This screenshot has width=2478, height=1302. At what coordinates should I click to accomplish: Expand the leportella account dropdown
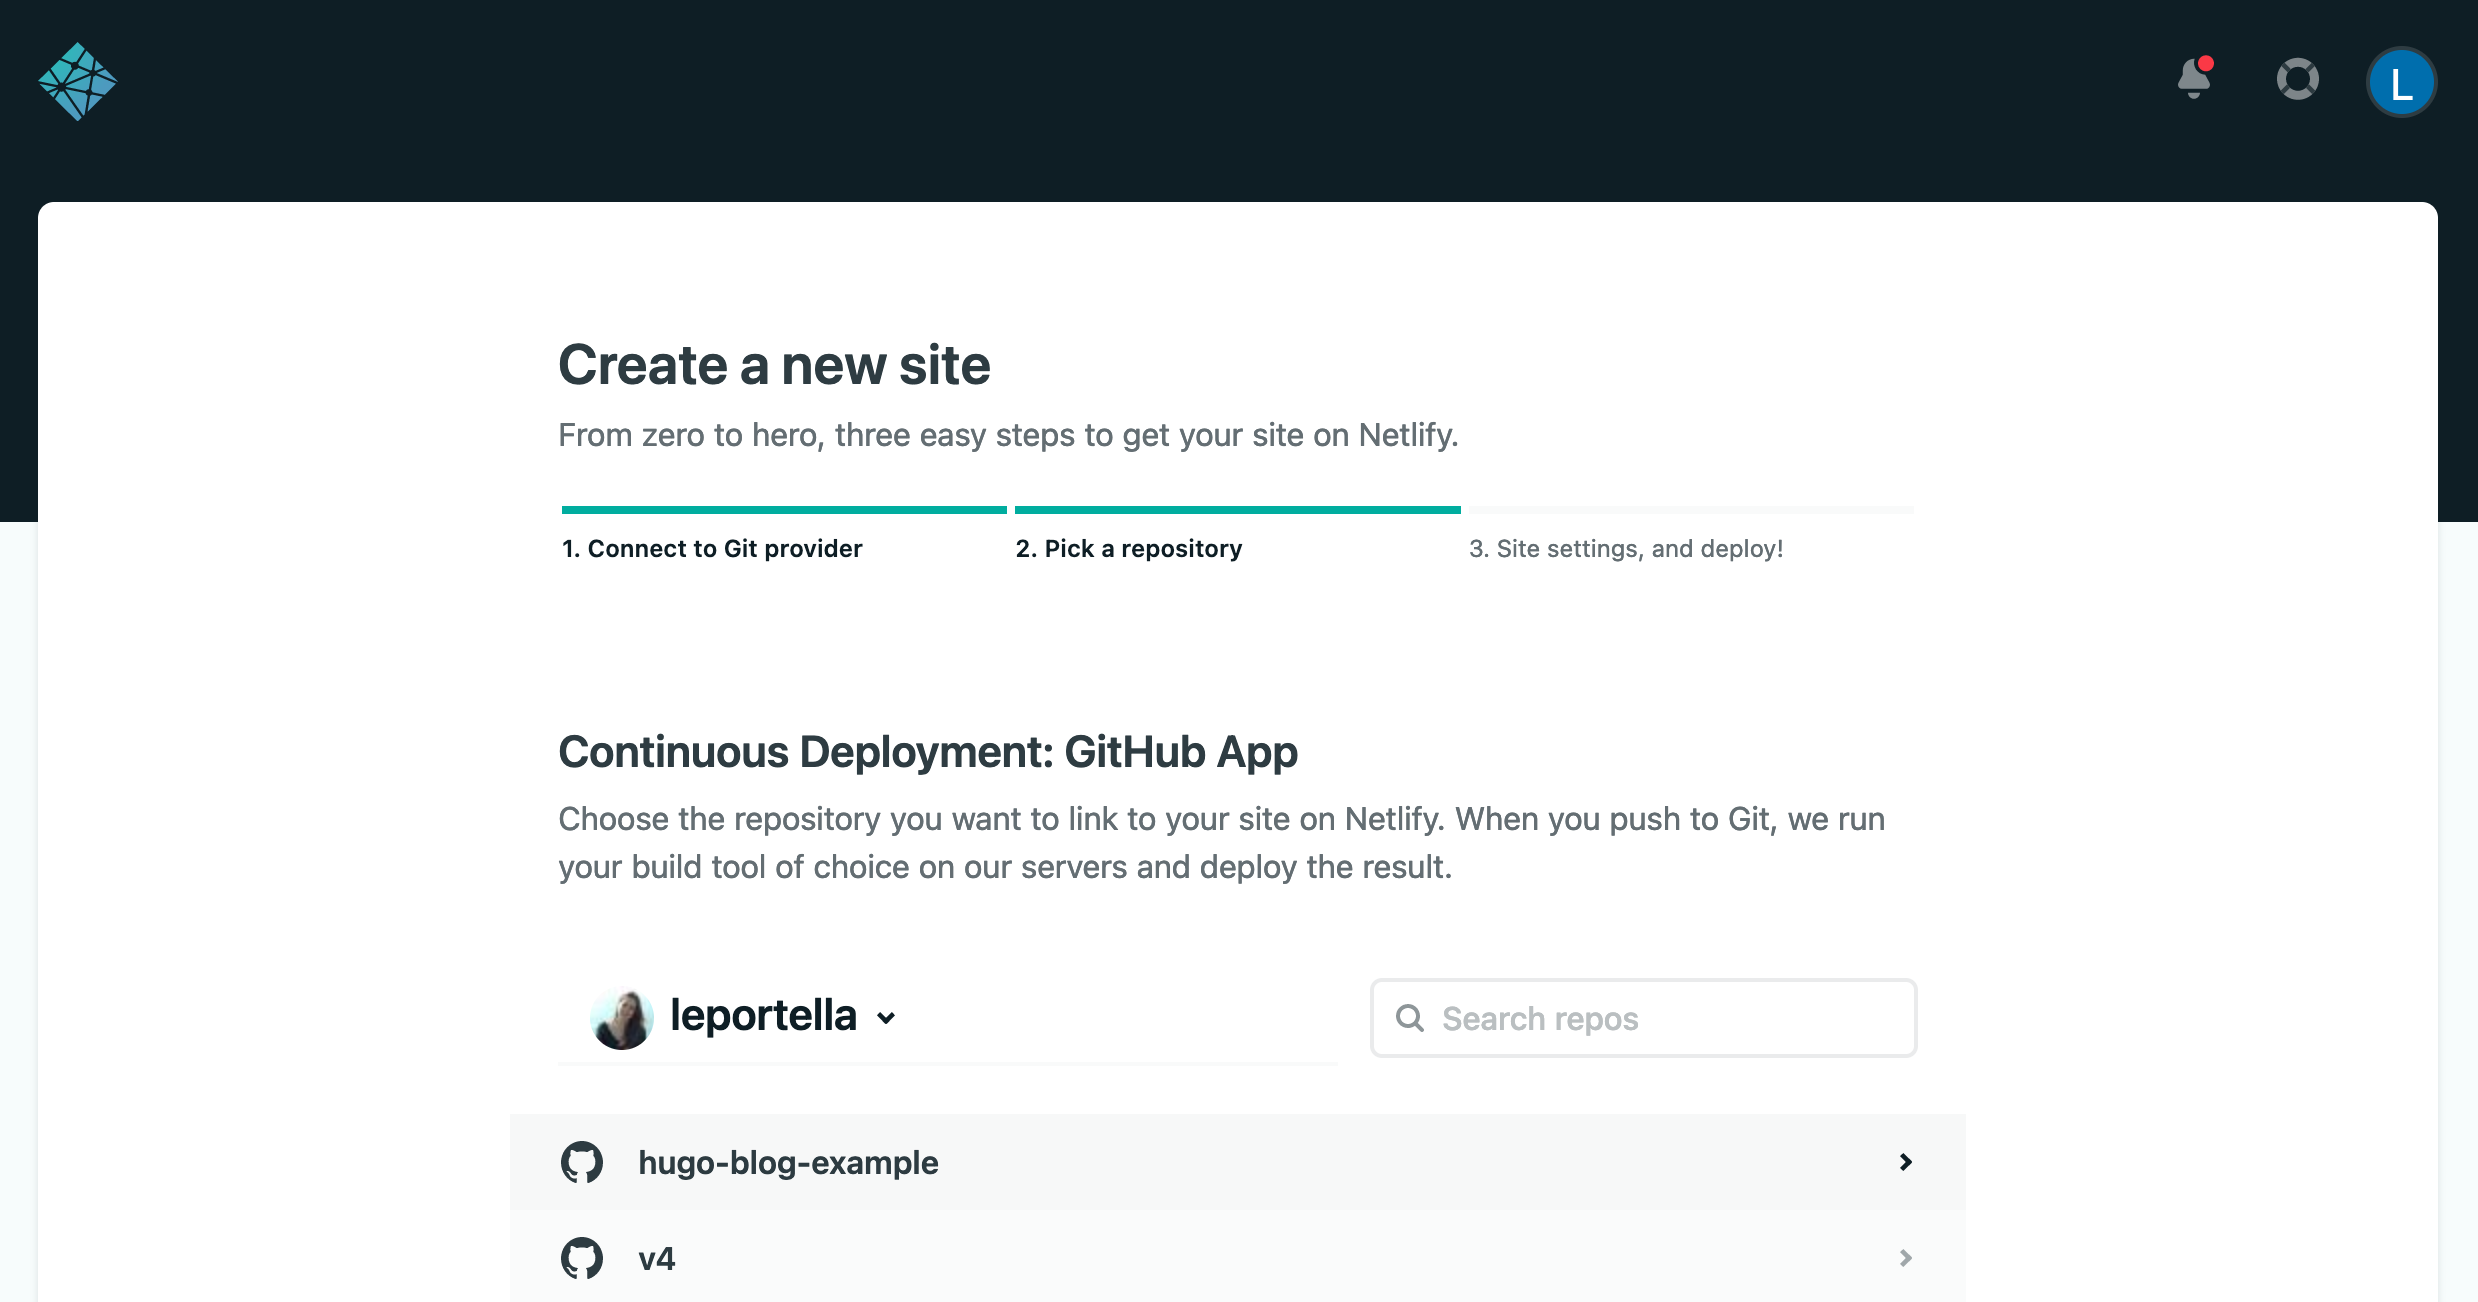[x=886, y=1018]
